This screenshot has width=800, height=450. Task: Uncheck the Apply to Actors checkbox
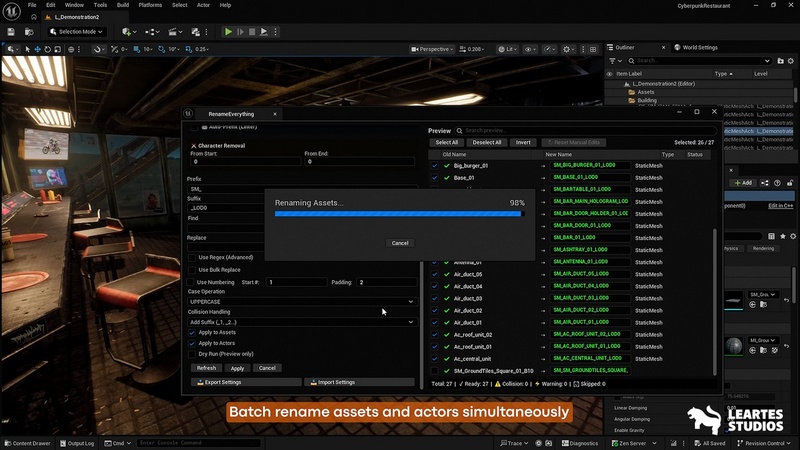pos(192,343)
